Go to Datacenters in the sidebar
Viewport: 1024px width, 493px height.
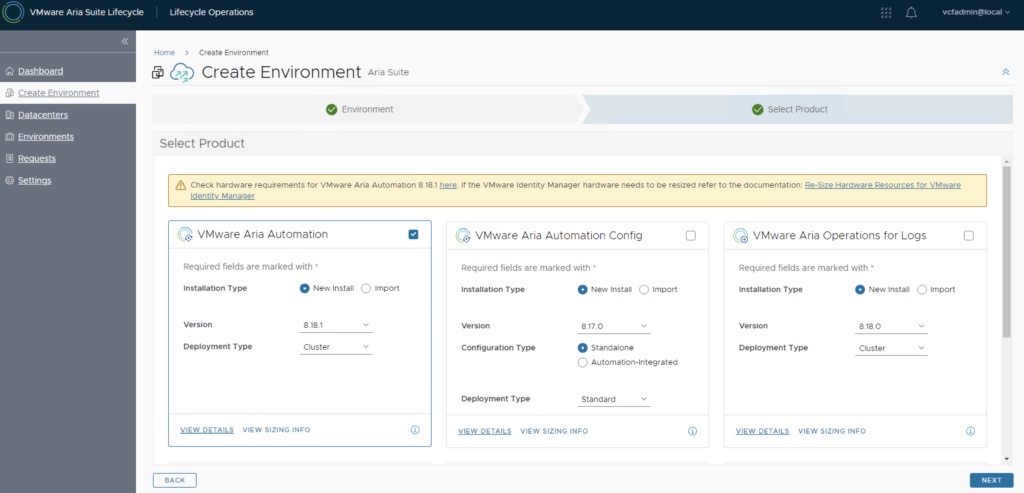click(39, 115)
